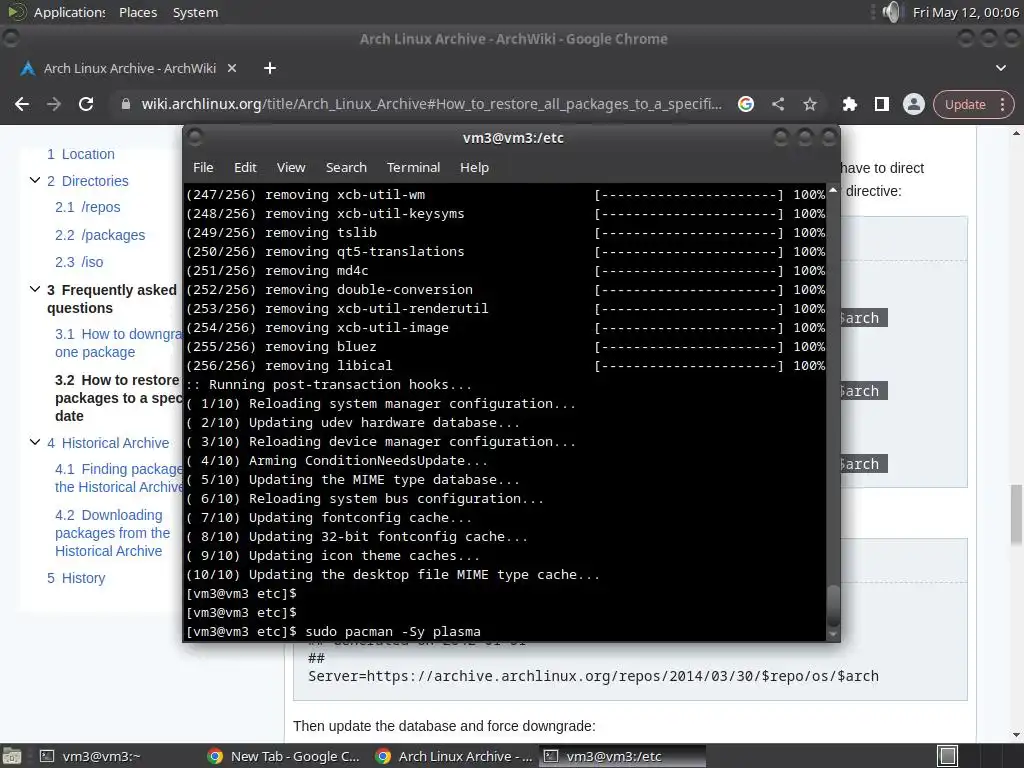This screenshot has height=768, width=1024.
Task: Open 4.1 Finding packages link
Action: [x=119, y=478]
